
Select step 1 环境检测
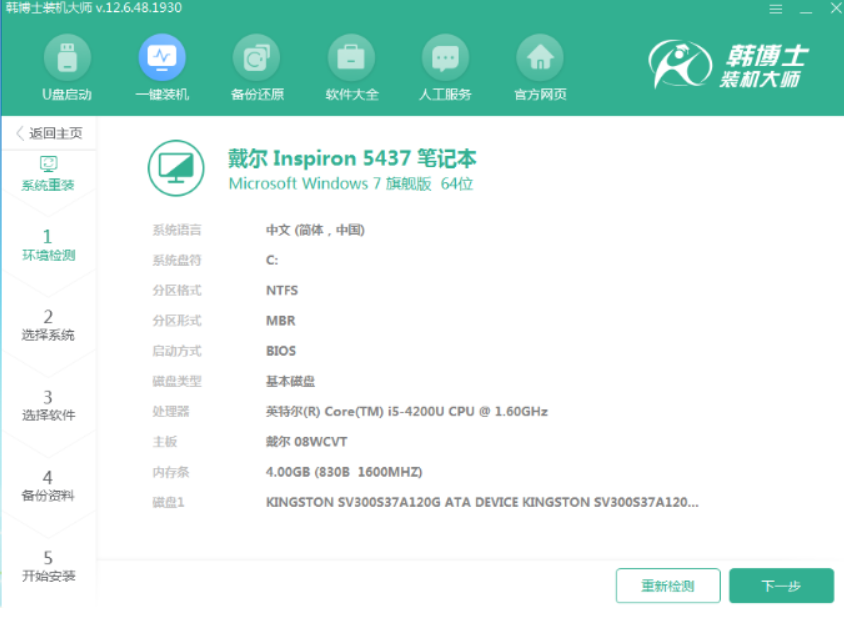[48, 245]
